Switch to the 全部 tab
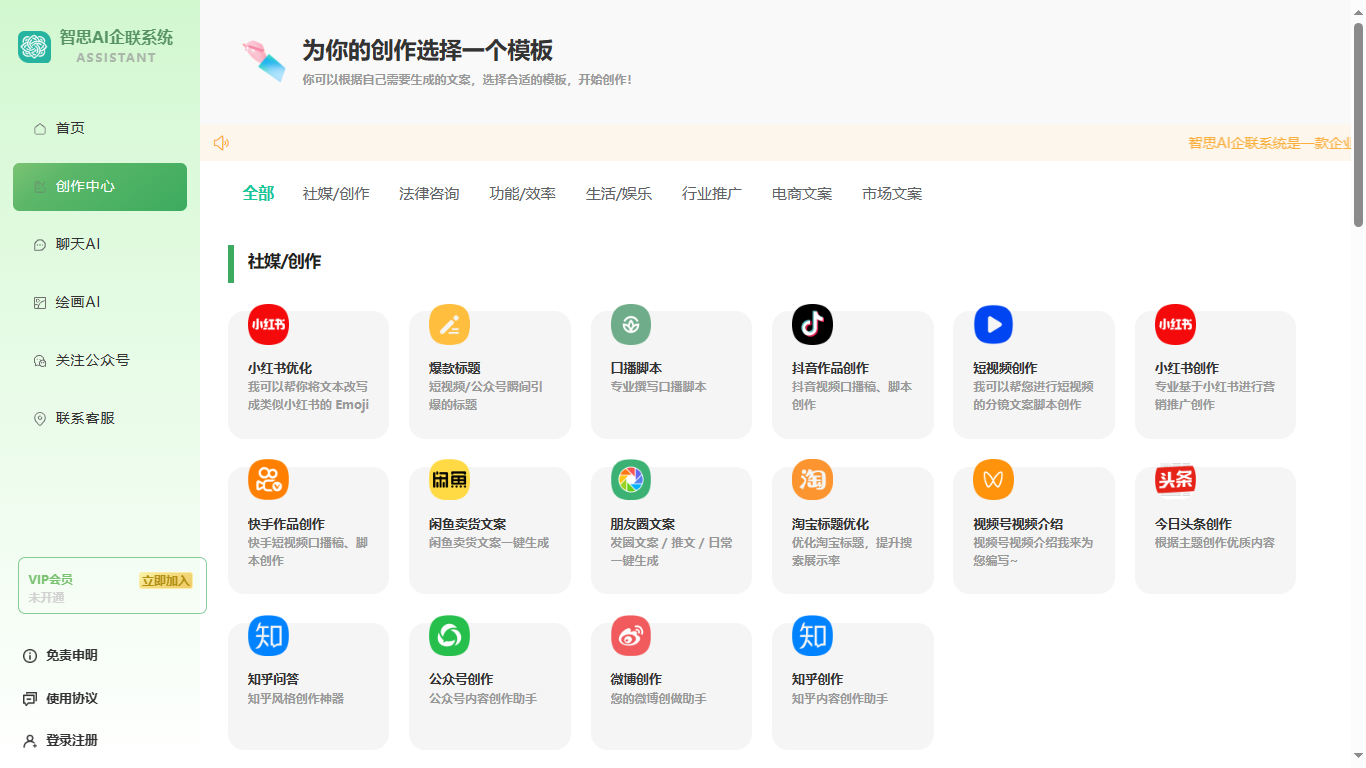 click(258, 193)
